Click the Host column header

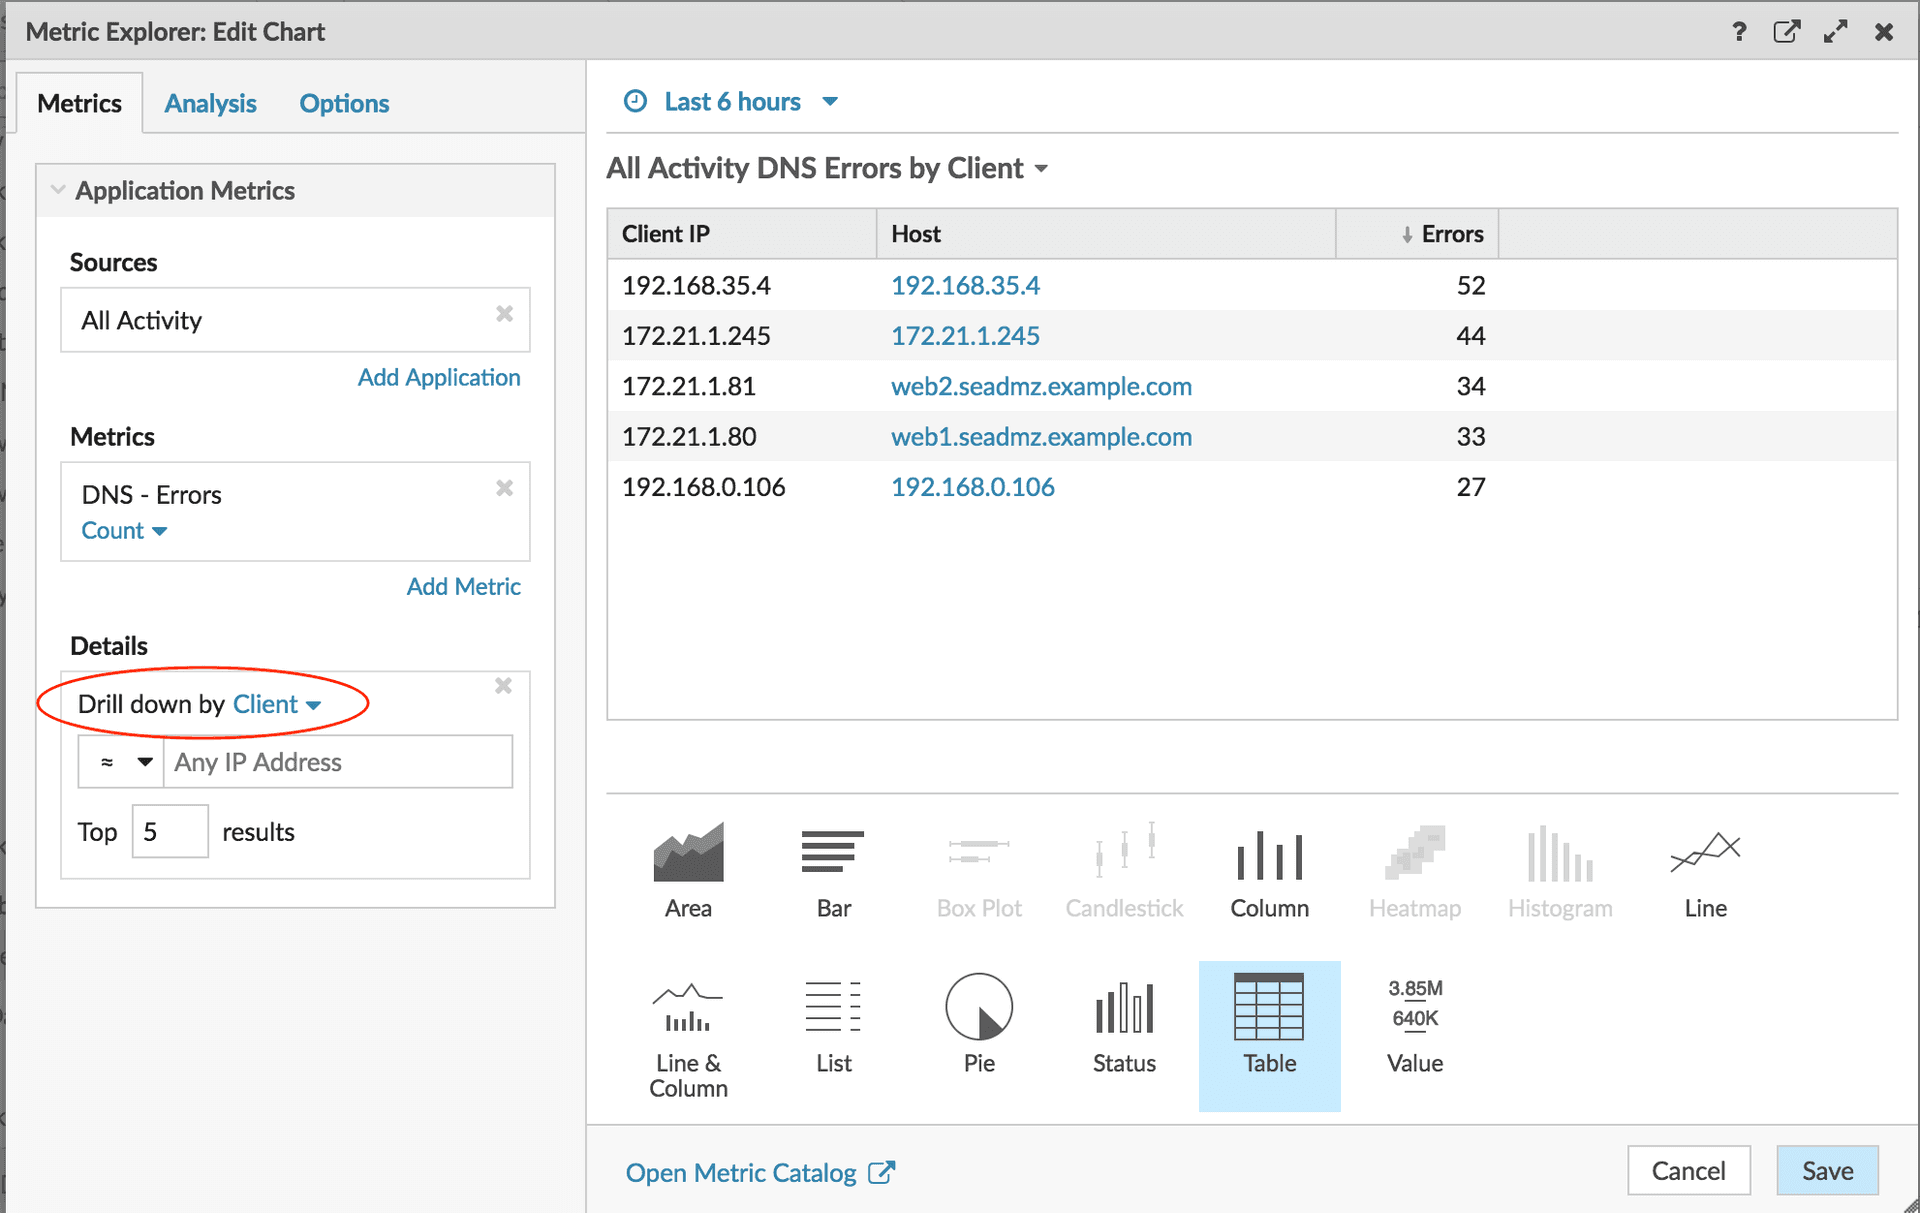point(1106,234)
